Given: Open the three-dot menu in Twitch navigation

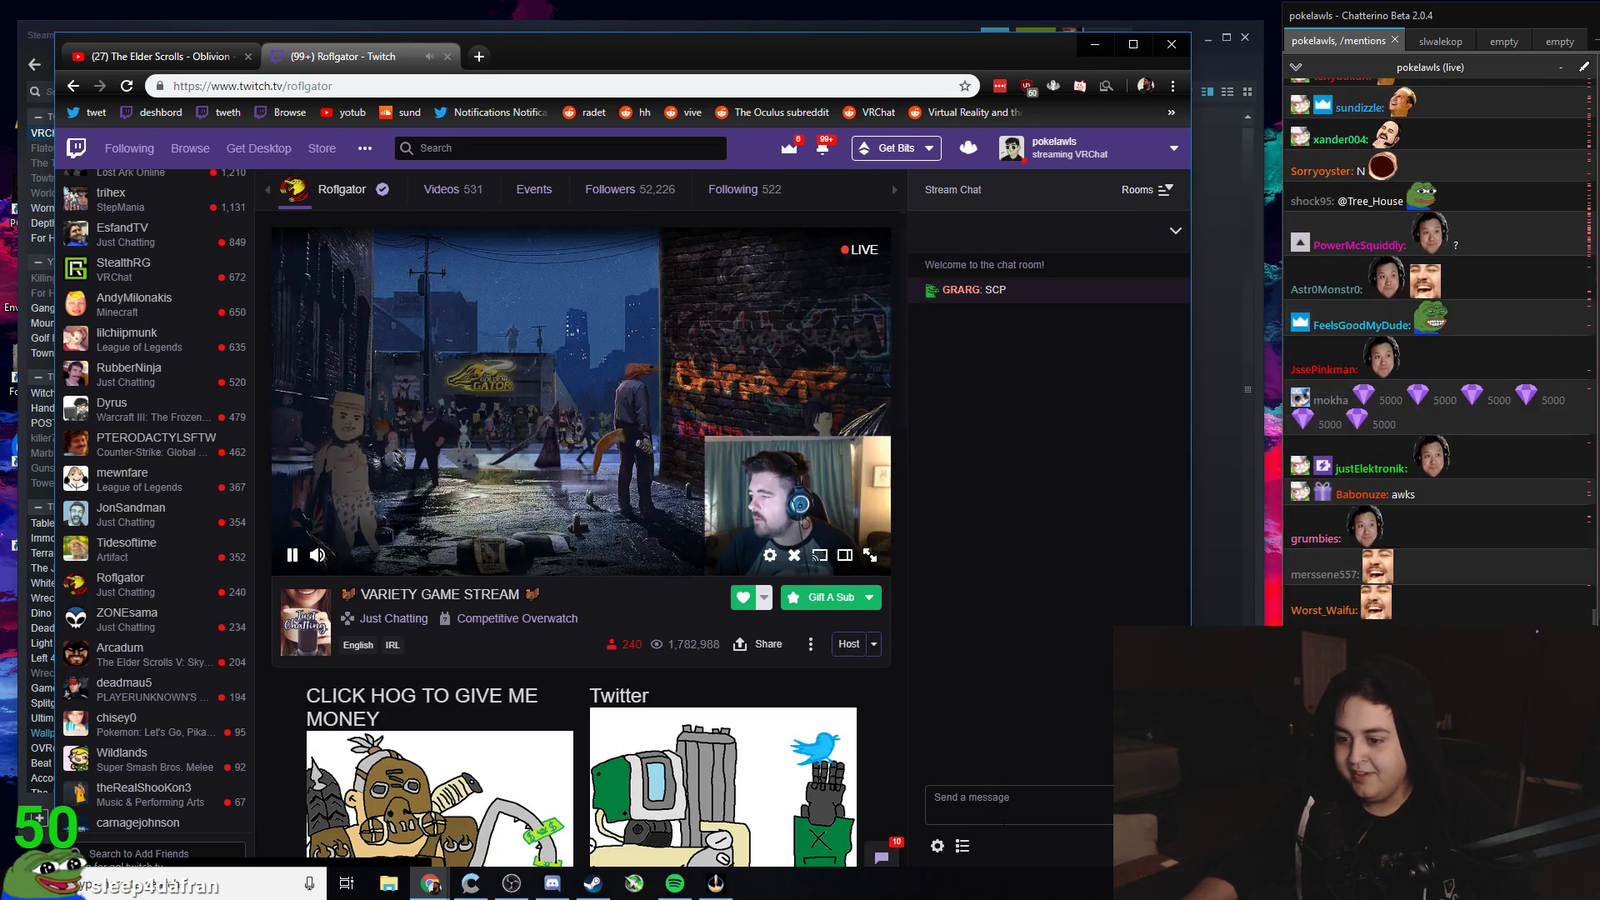Looking at the screenshot, I should (365, 148).
